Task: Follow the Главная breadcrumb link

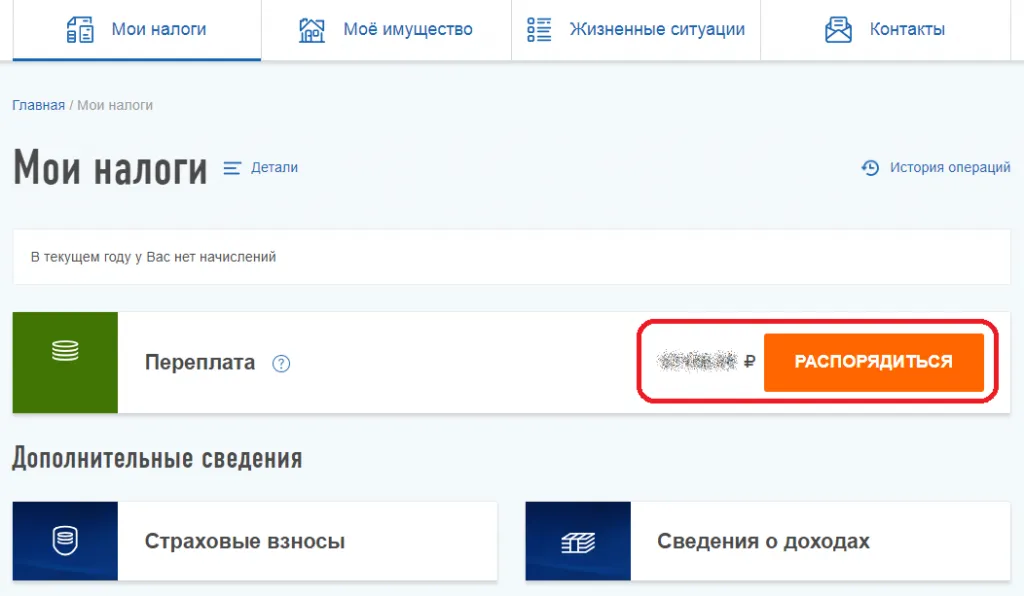Action: click(x=38, y=105)
